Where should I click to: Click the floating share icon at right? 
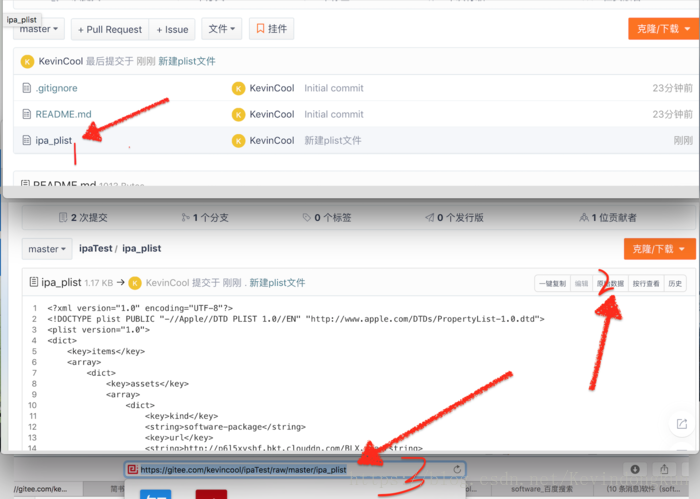[682, 424]
